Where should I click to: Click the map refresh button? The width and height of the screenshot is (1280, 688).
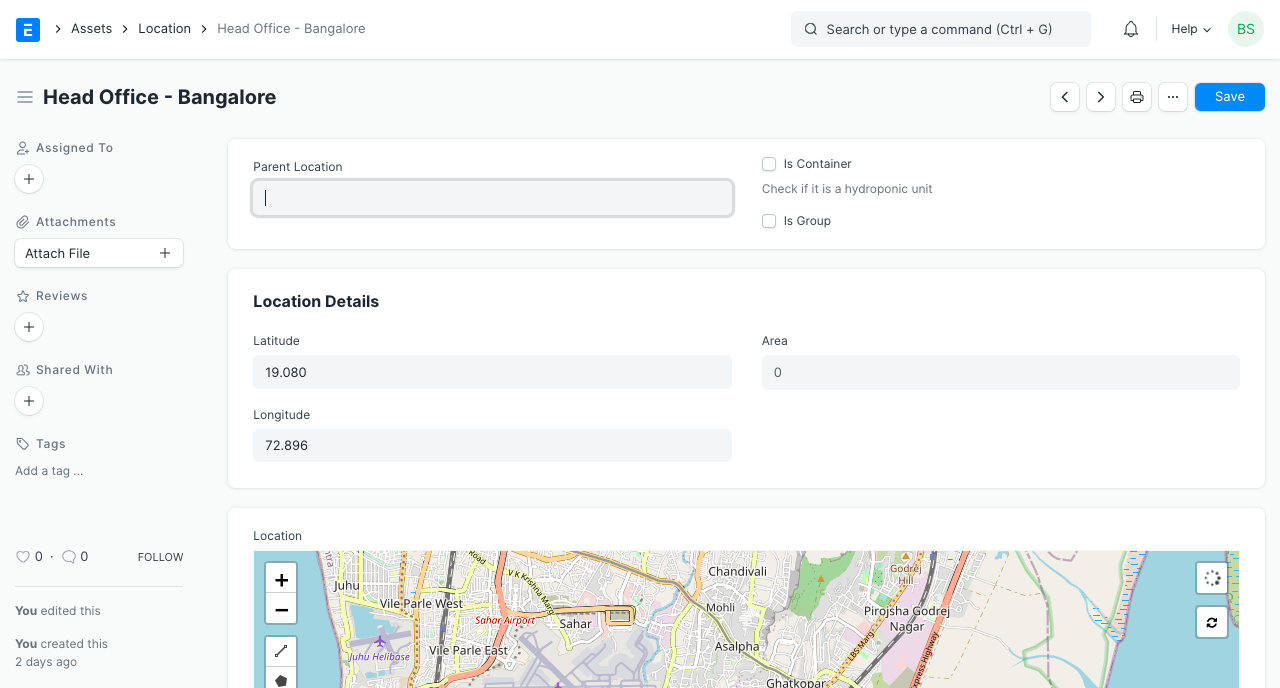[1212, 622]
